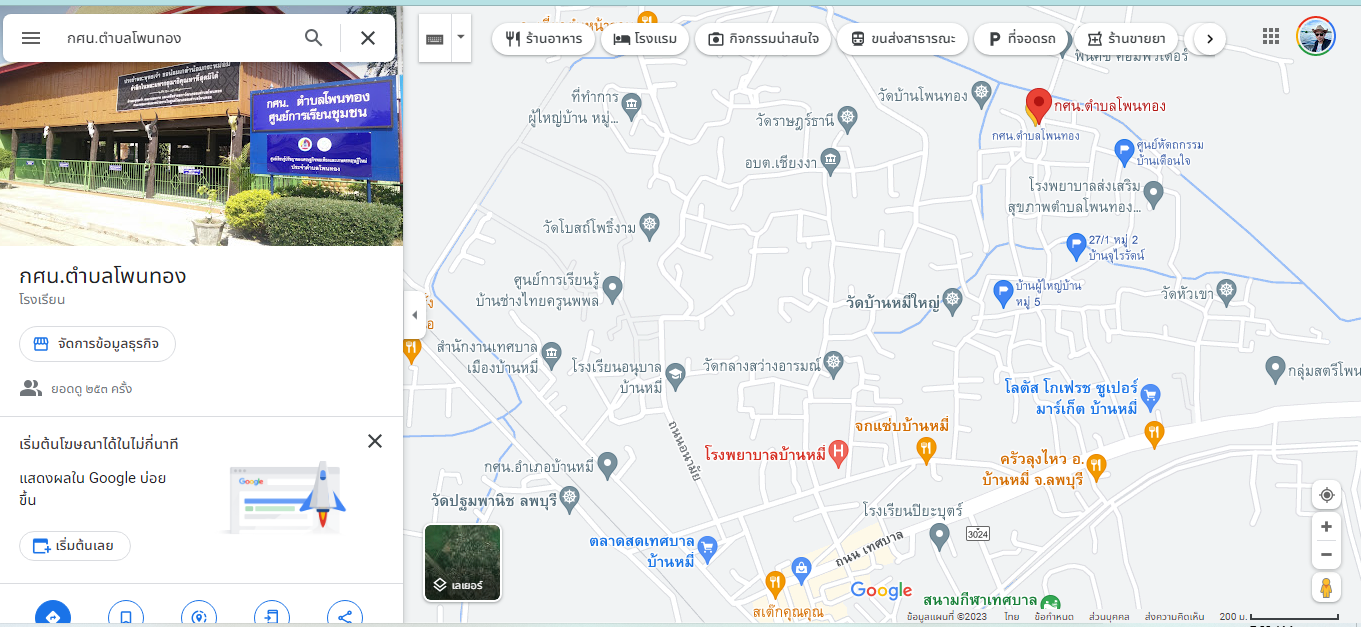This screenshot has height=627, width=1361.
Task: Show more category chips with right chevron
Action: pyautogui.click(x=1209, y=39)
